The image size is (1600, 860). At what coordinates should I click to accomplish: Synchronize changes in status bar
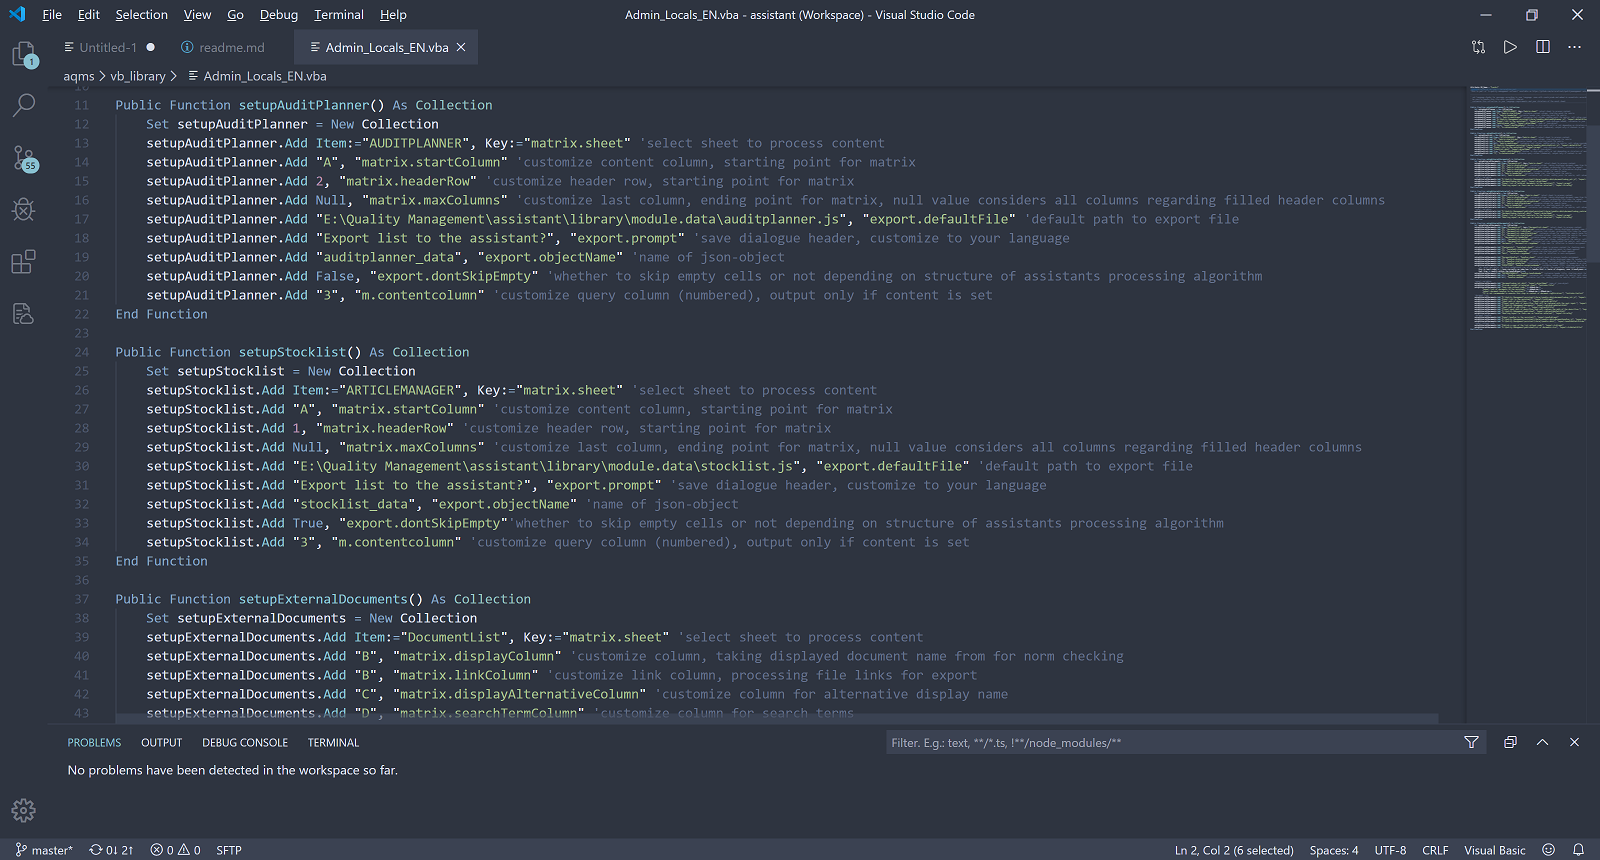point(111,850)
